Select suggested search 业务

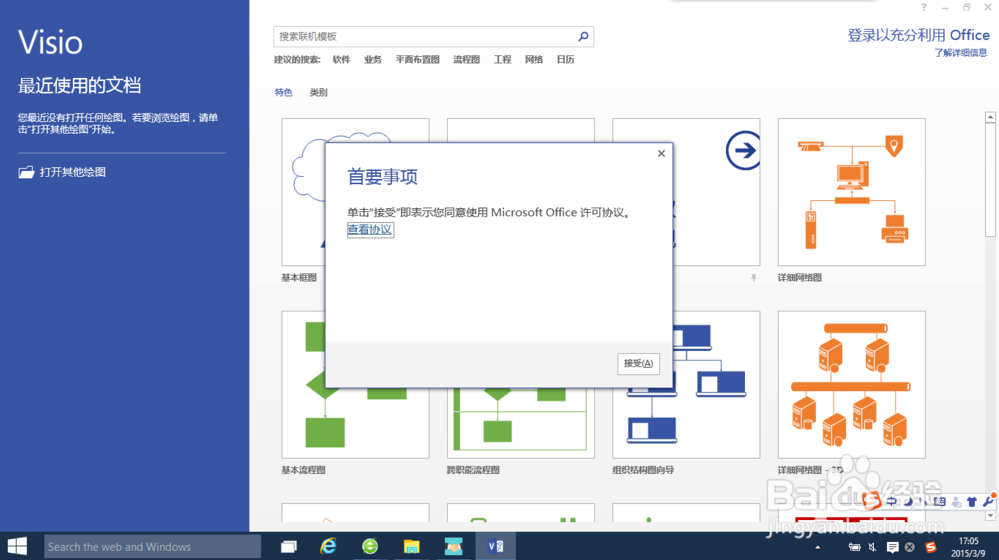coord(373,59)
